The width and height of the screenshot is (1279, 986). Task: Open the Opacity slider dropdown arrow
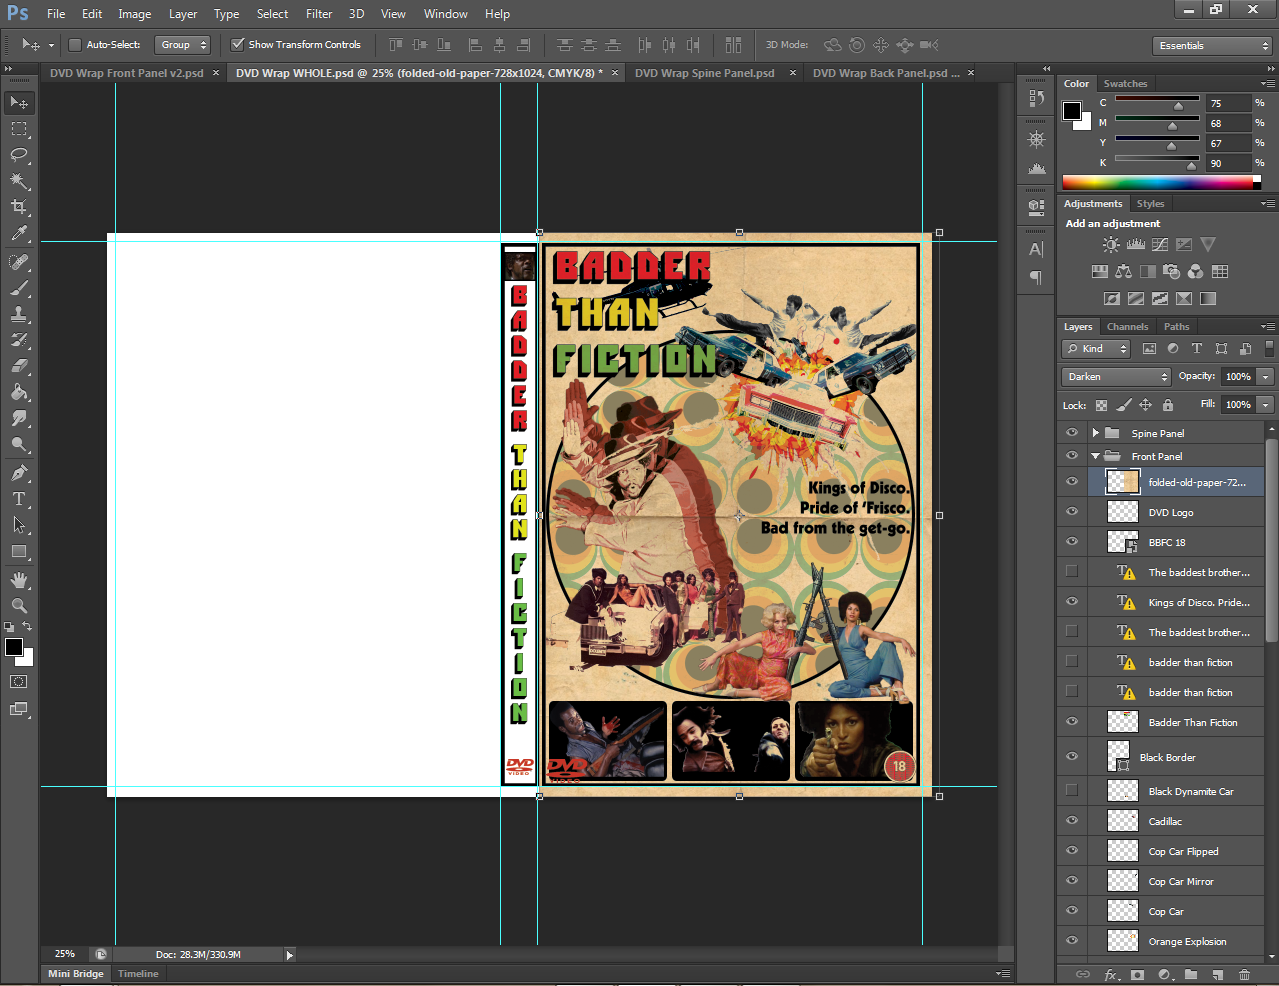1265,377
